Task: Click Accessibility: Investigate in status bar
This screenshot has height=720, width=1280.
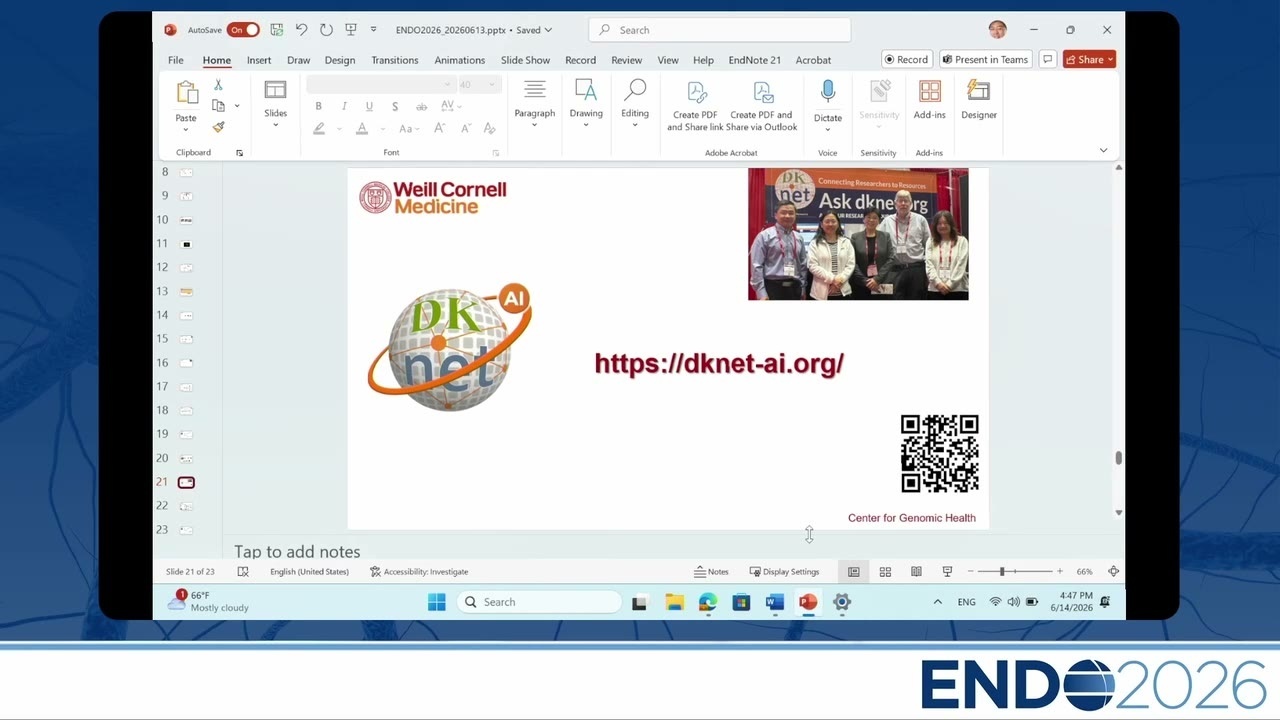Action: click(419, 572)
